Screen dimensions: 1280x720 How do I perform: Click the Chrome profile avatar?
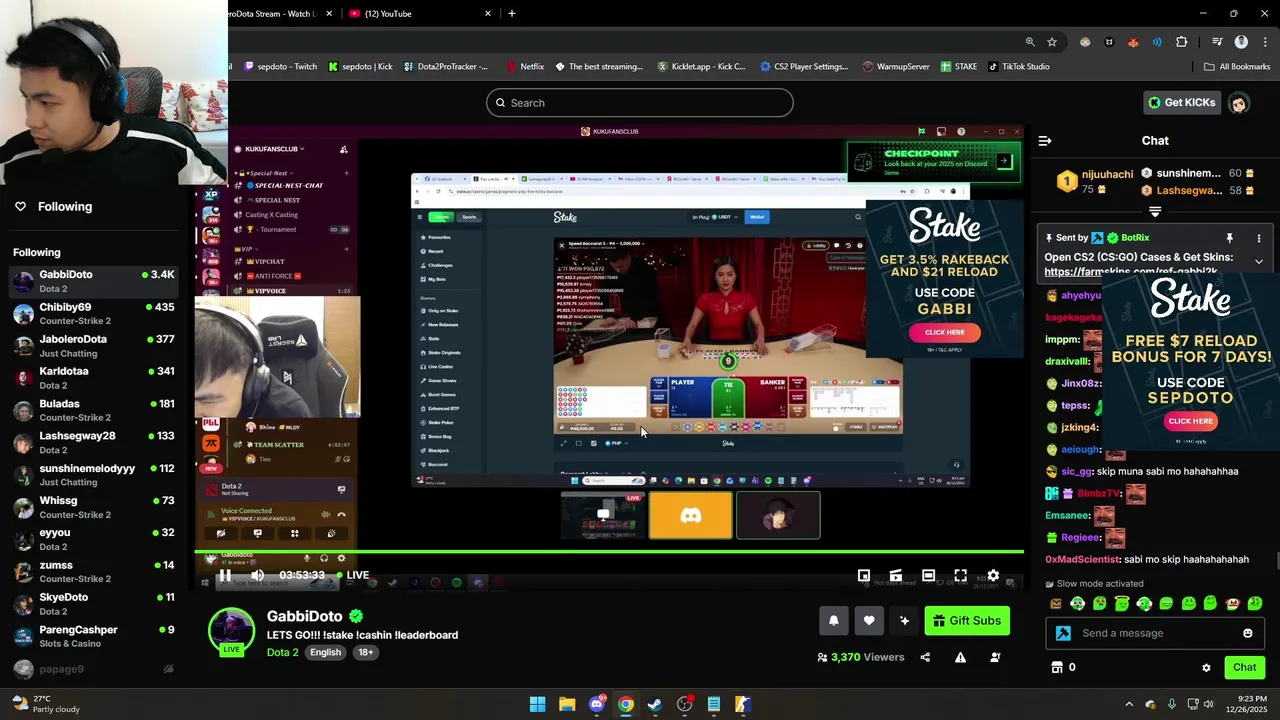pyautogui.click(x=1241, y=42)
